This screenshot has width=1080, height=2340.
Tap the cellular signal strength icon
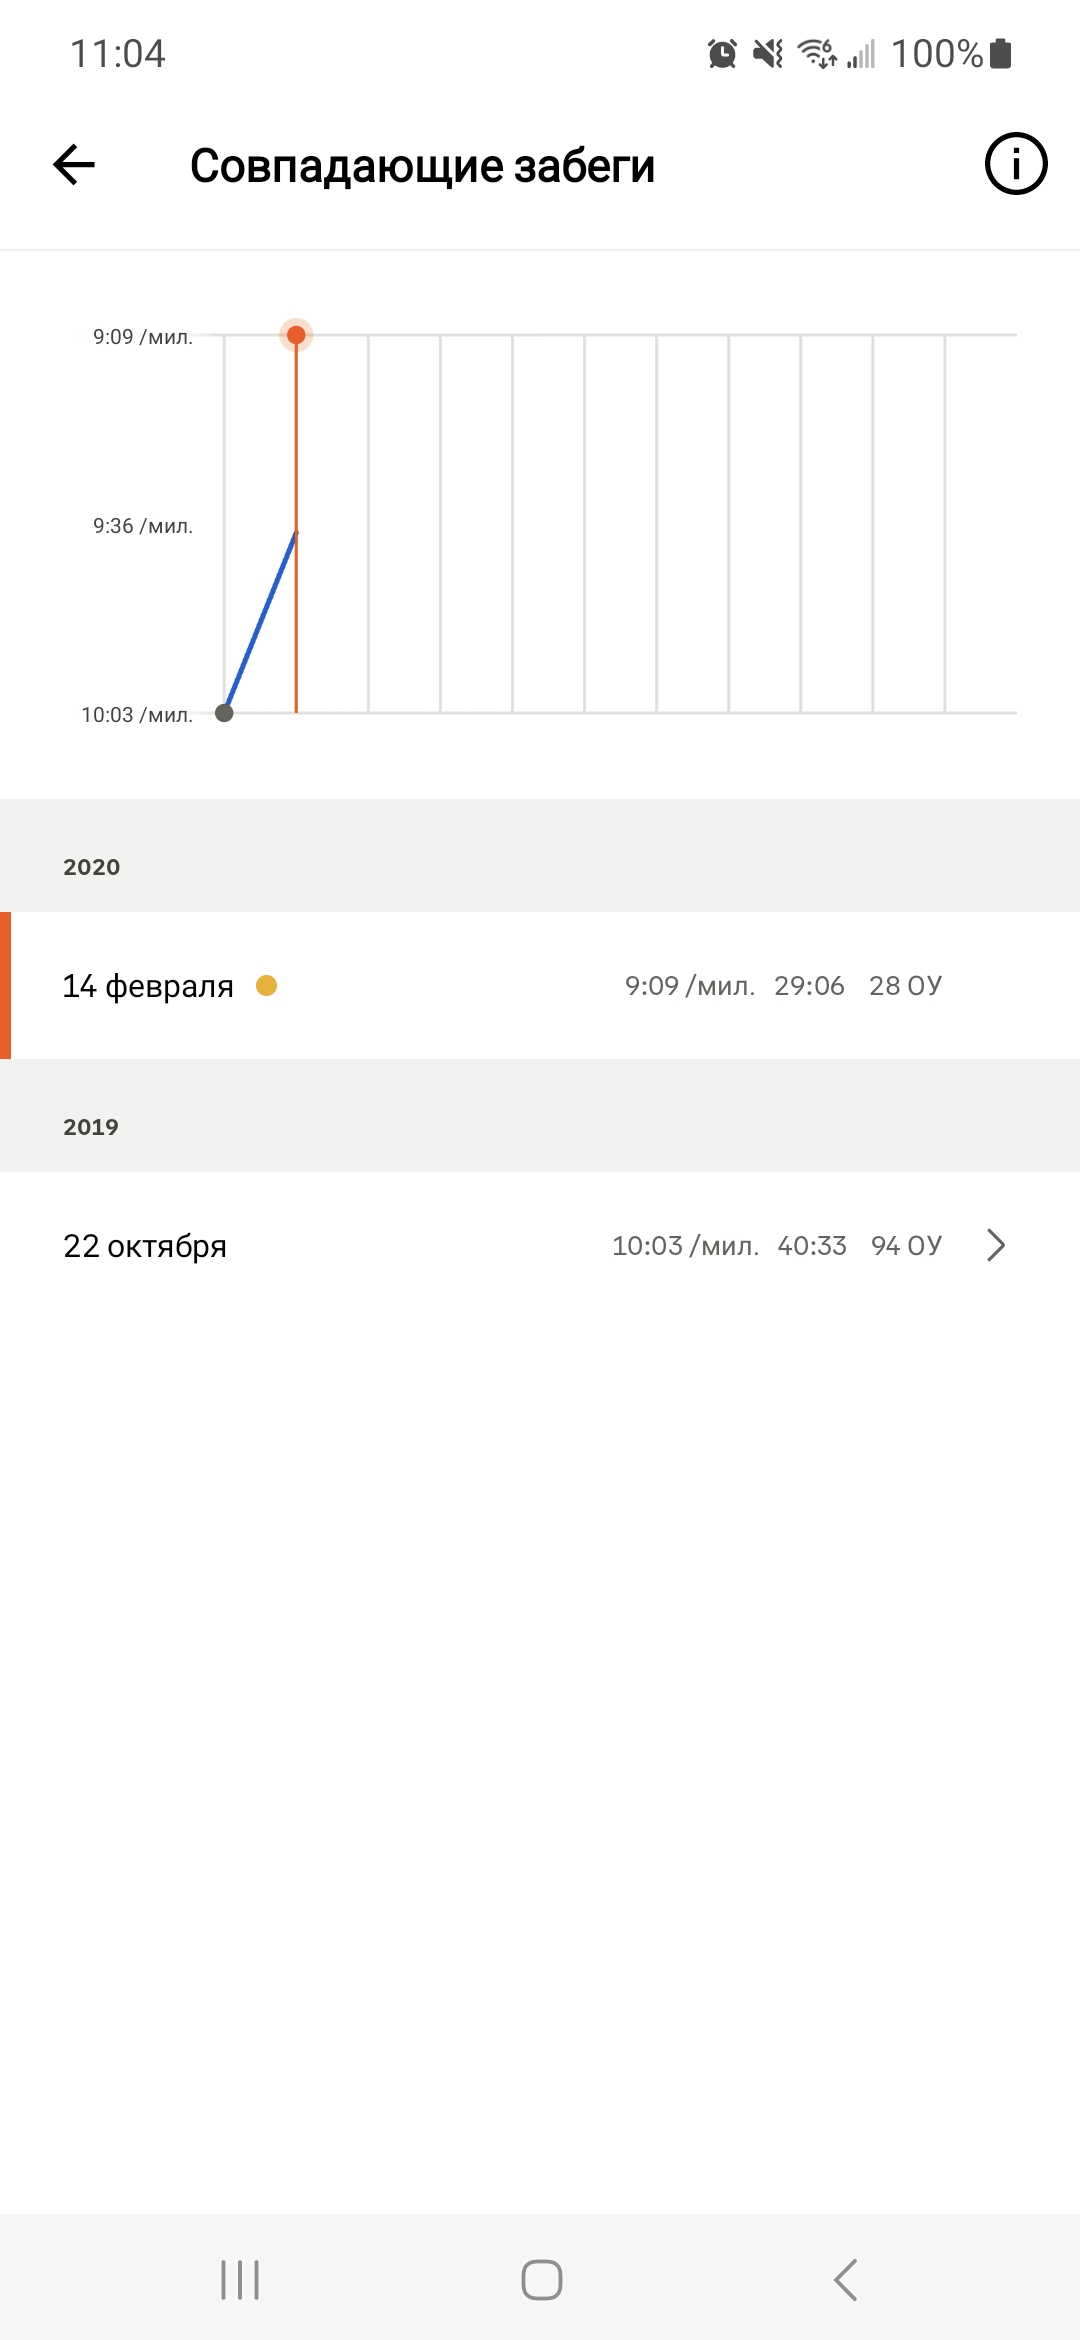[x=862, y=53]
